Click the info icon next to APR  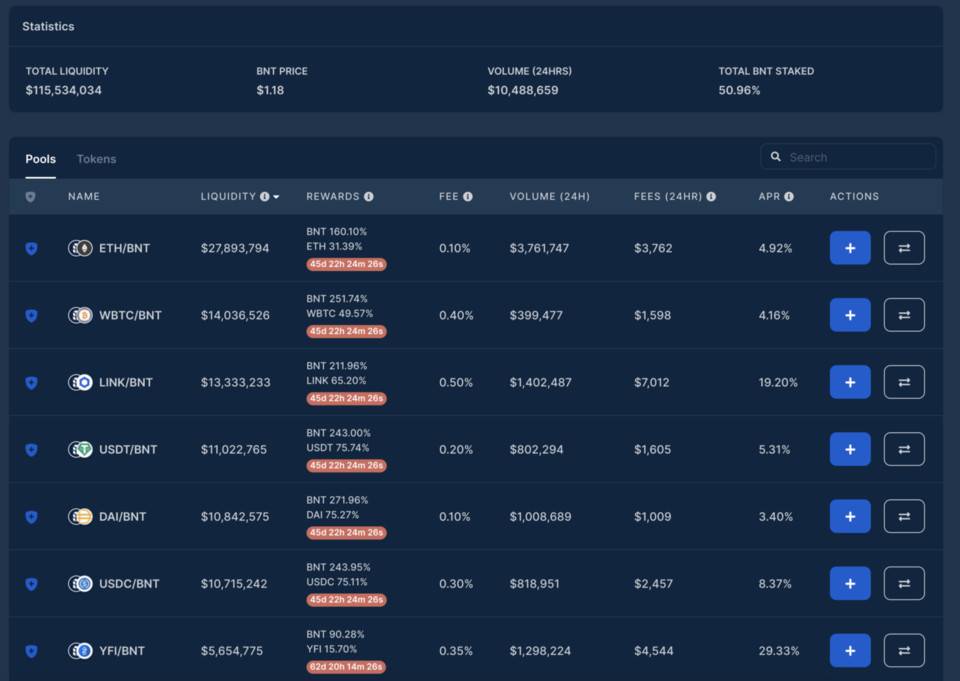click(x=790, y=196)
